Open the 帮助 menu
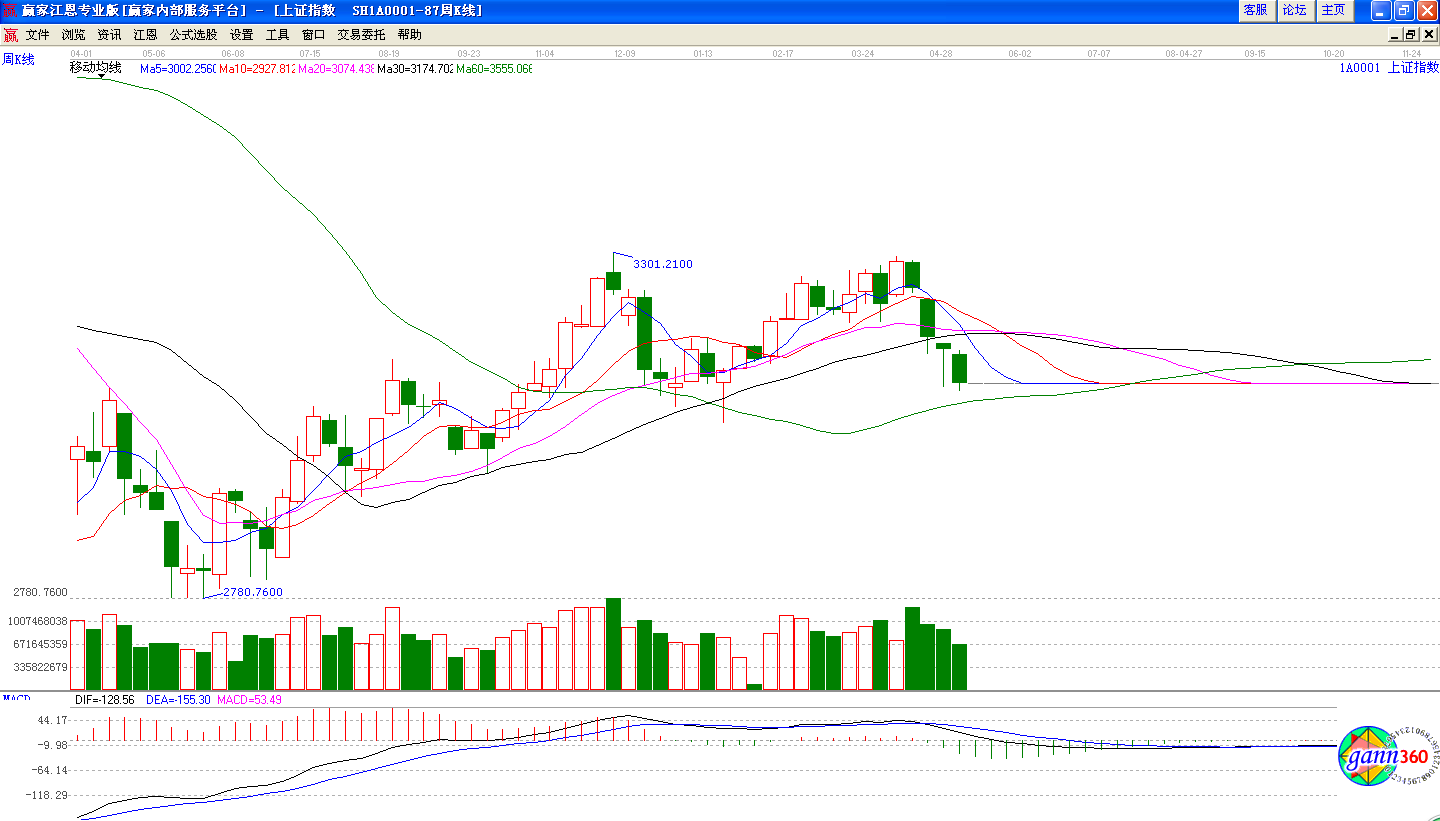 (409, 34)
